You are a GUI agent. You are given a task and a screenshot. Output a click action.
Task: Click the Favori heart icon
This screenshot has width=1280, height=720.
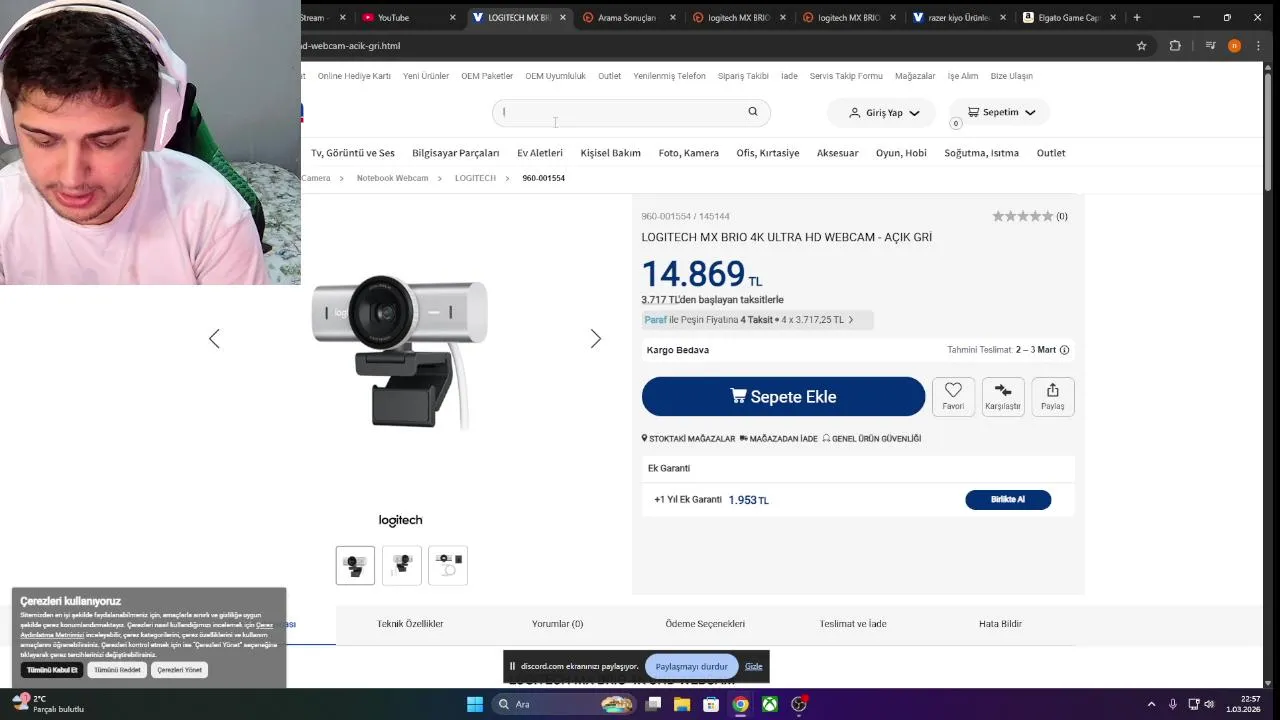coord(953,390)
